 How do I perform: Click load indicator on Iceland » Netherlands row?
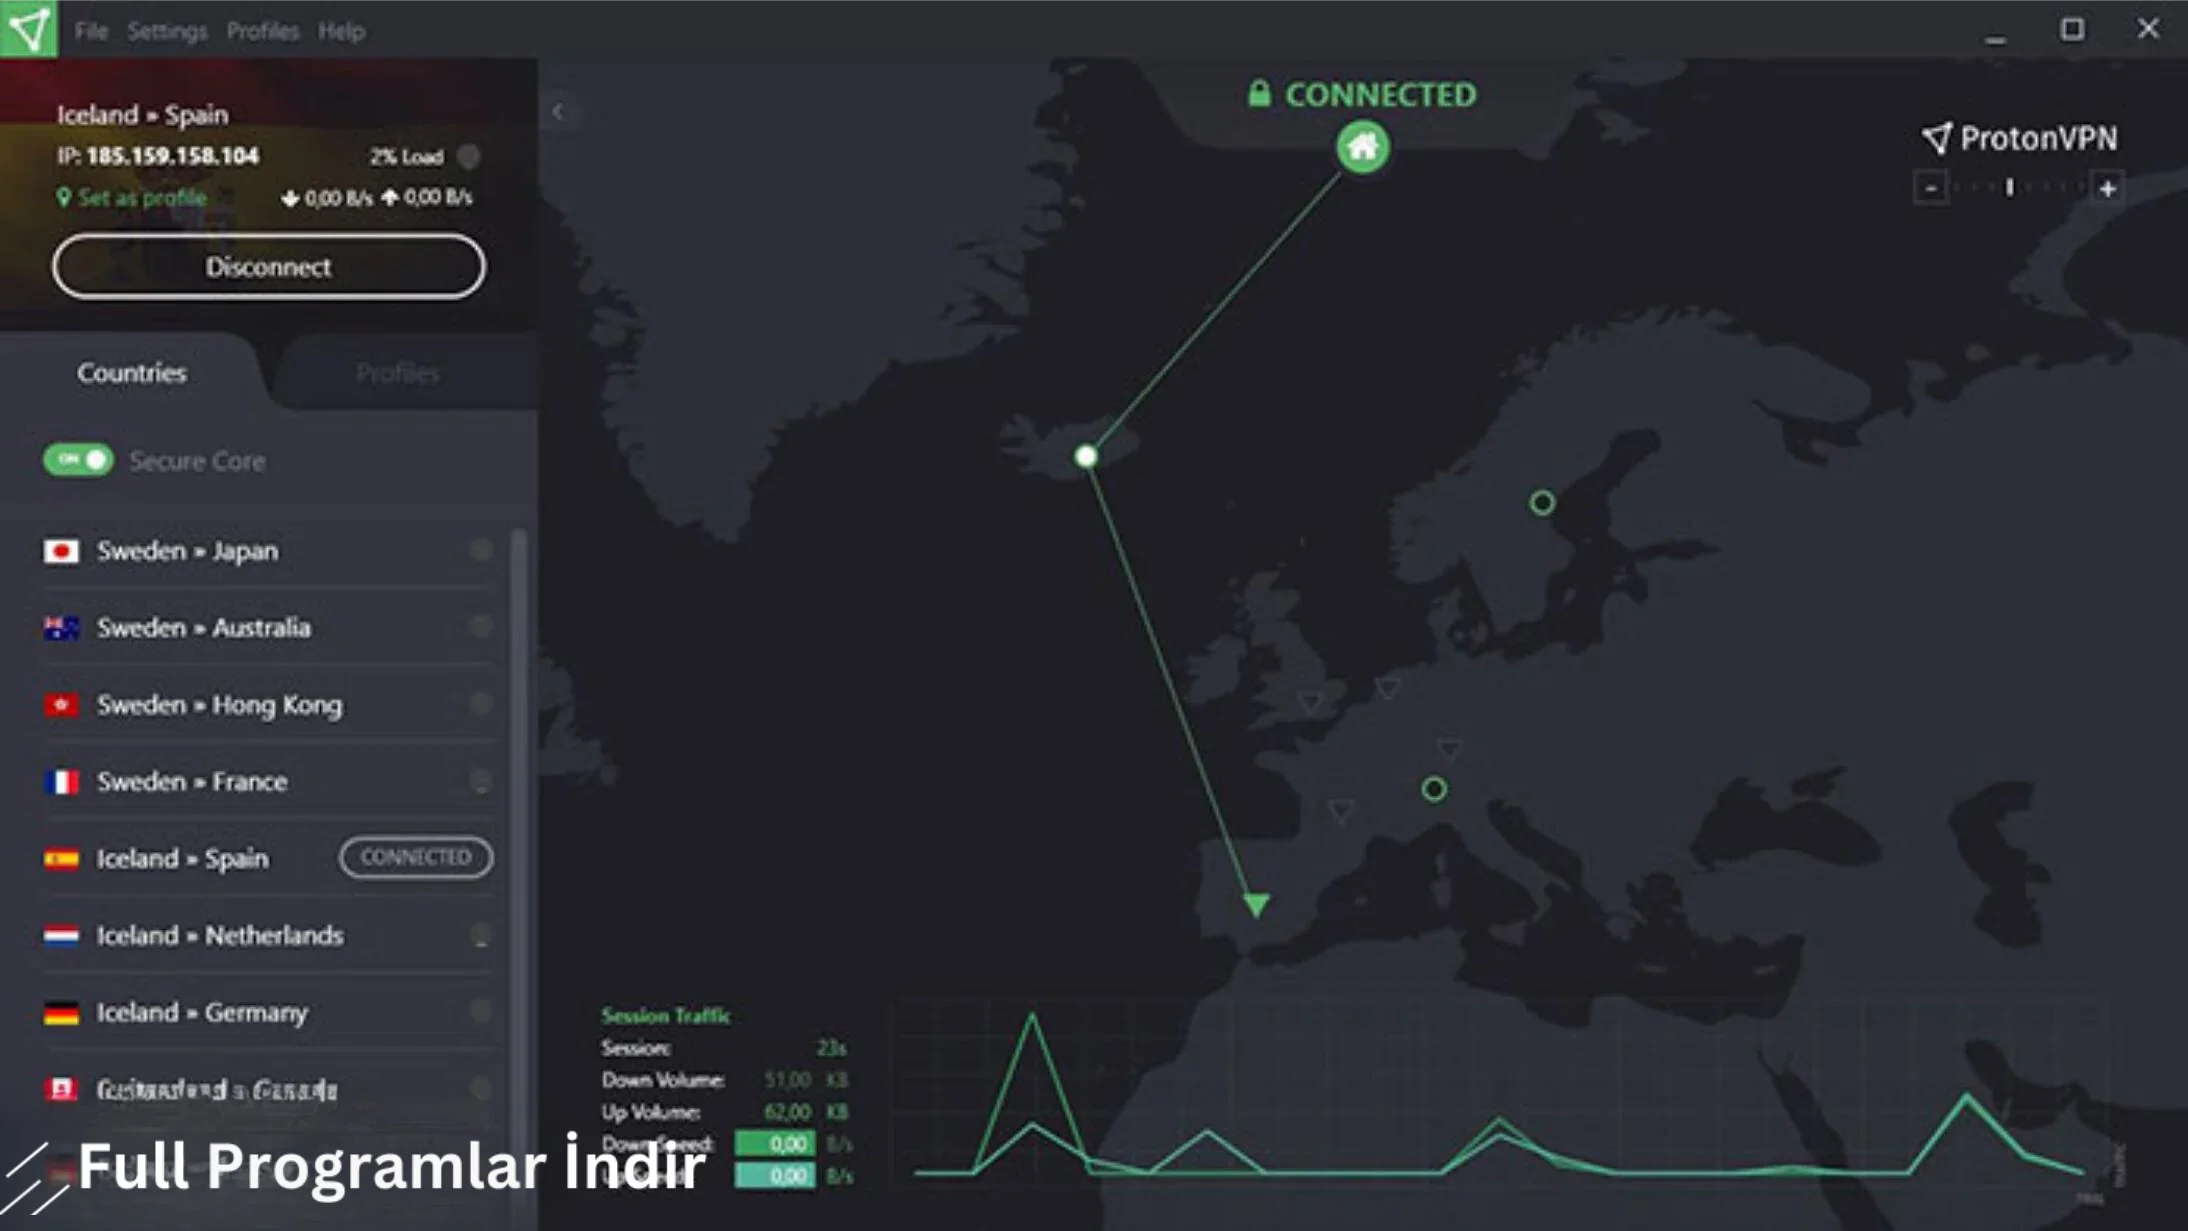tap(481, 934)
